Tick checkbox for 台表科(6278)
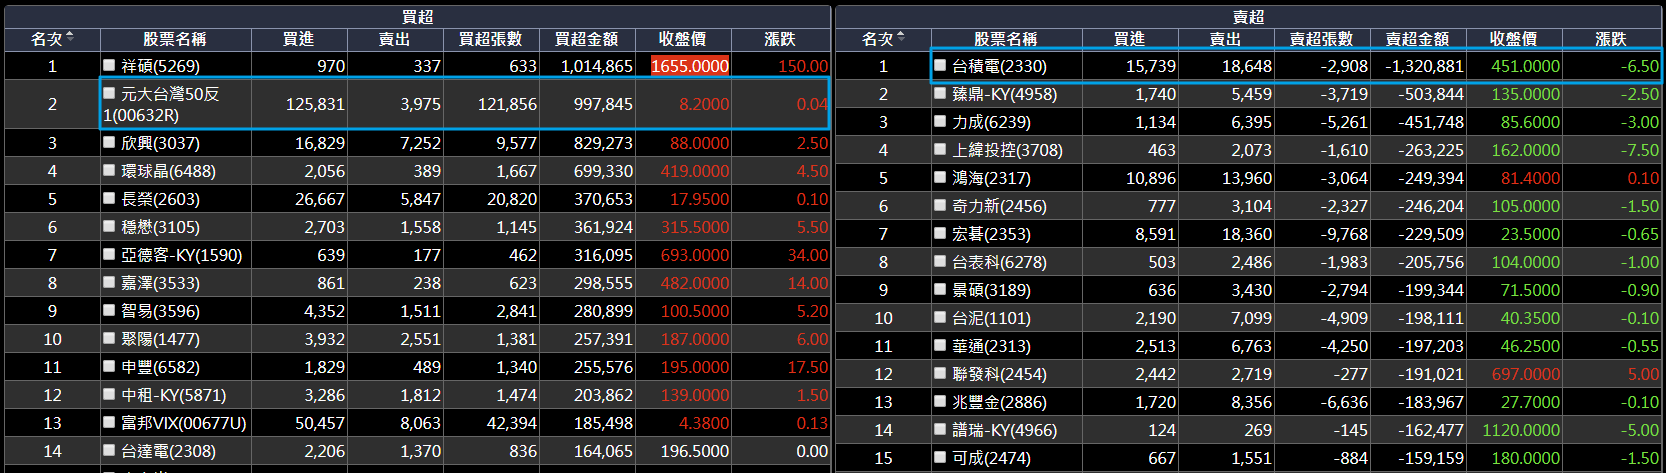1666x473 pixels. coord(940,261)
